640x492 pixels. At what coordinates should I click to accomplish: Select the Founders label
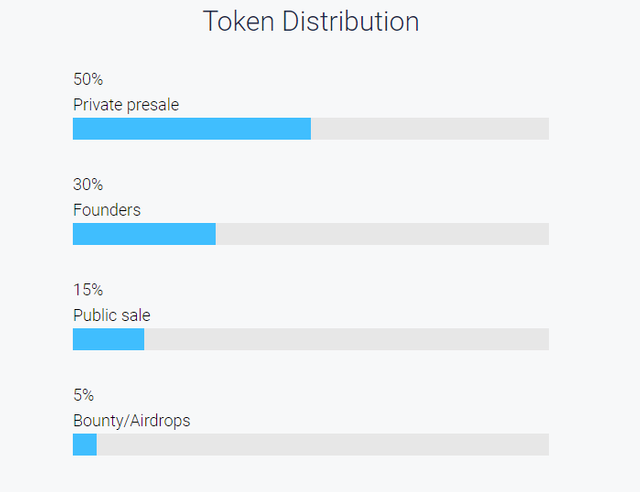[x=107, y=210]
